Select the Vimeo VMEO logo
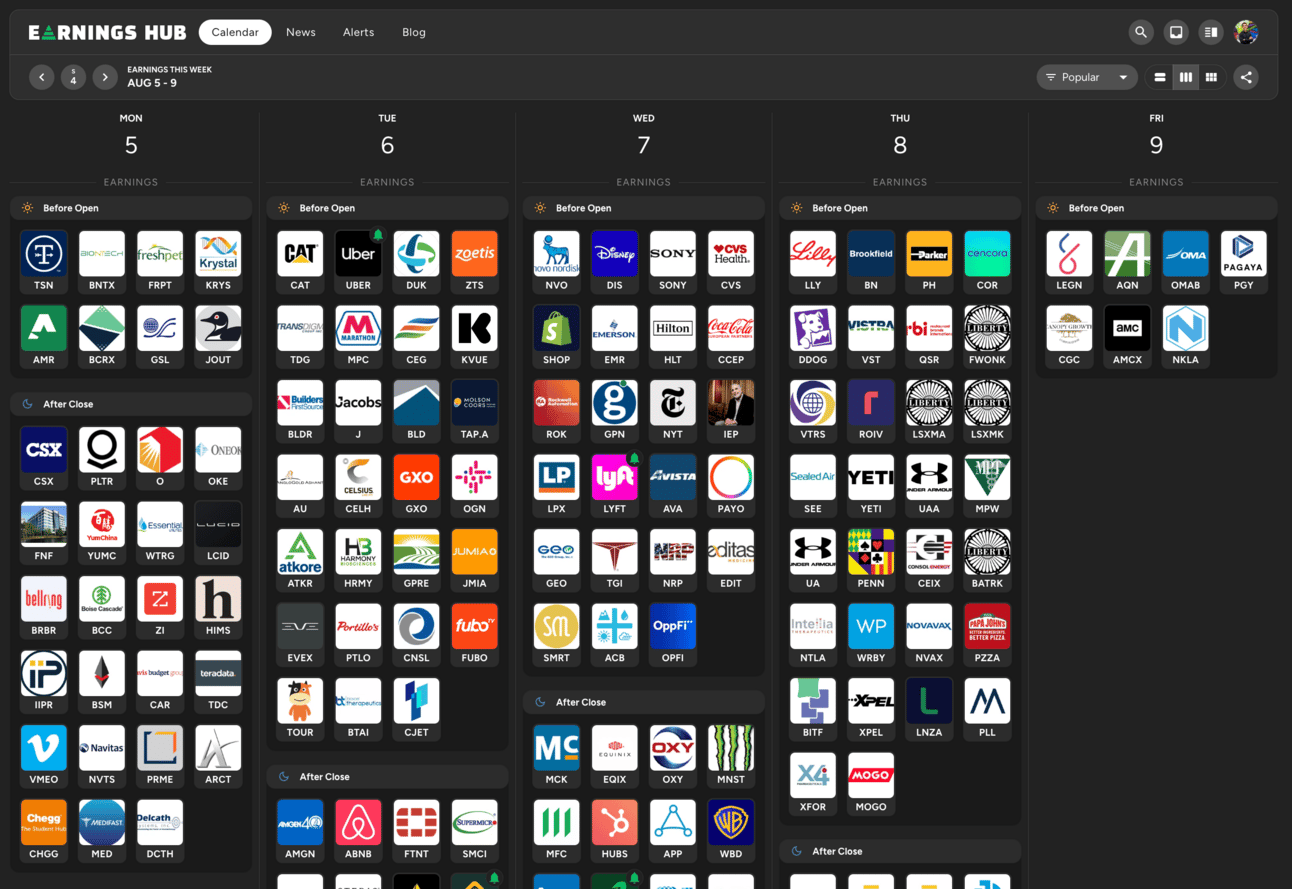1292x889 pixels. (44, 748)
